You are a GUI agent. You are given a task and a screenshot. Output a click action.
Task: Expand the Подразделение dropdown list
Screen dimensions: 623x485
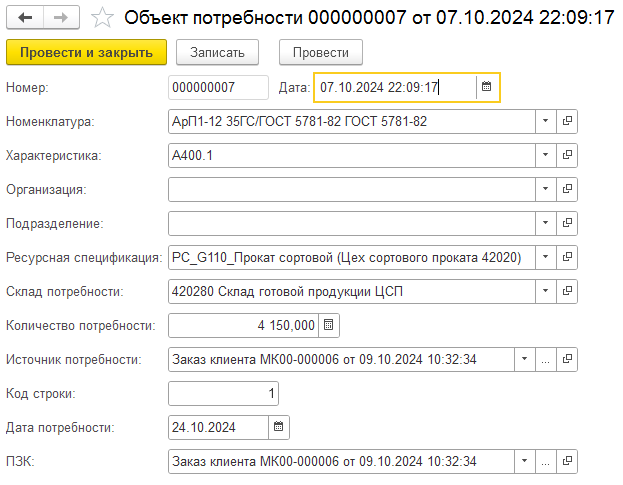pos(545,224)
